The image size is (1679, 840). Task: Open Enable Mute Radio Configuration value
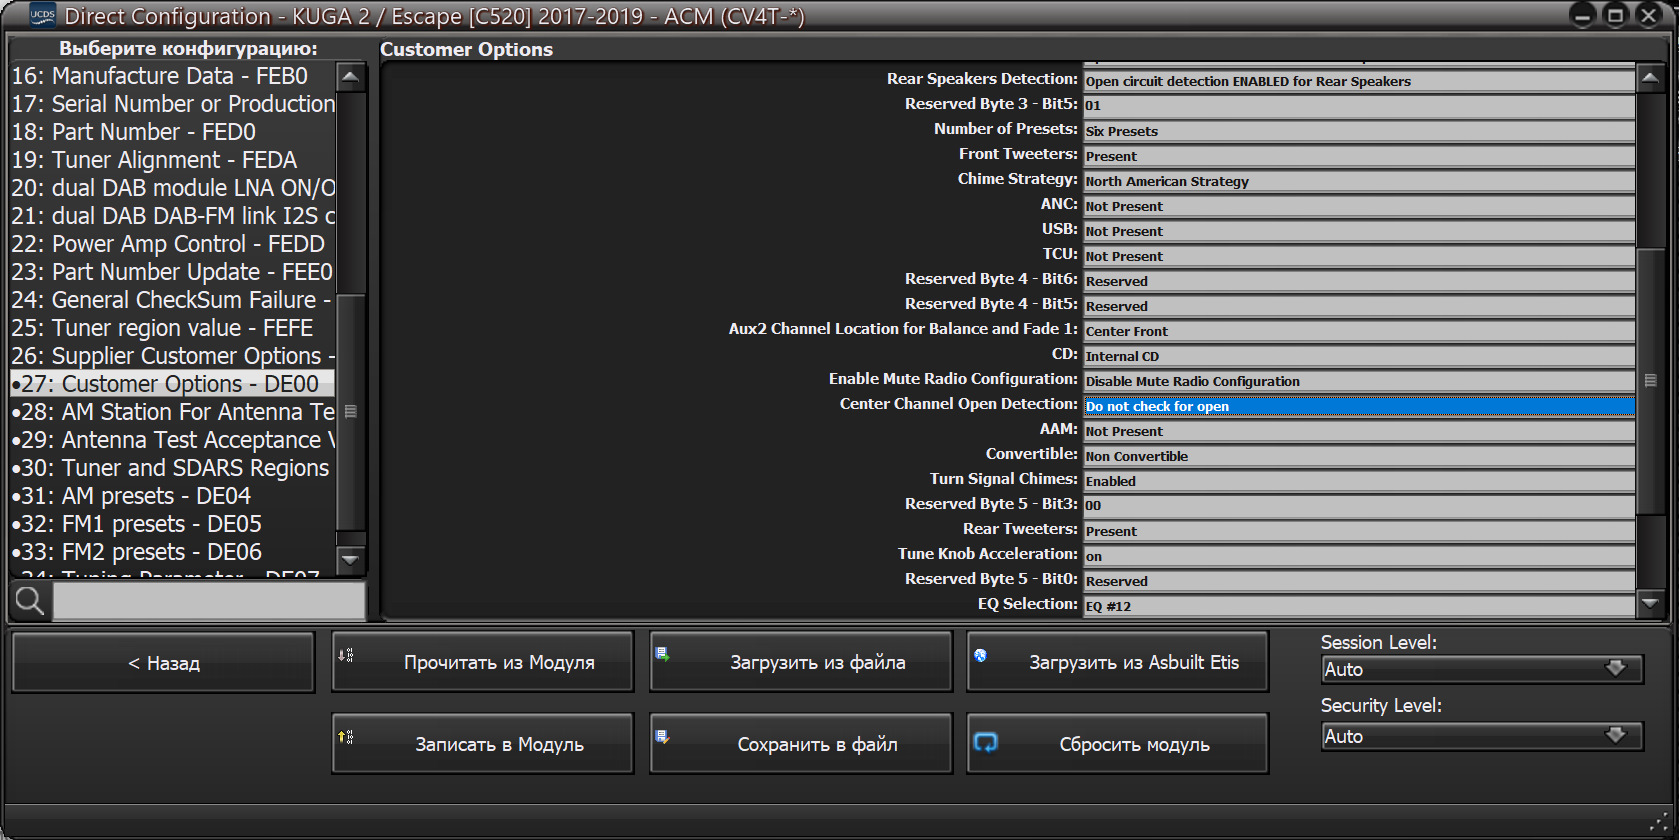point(1359,381)
